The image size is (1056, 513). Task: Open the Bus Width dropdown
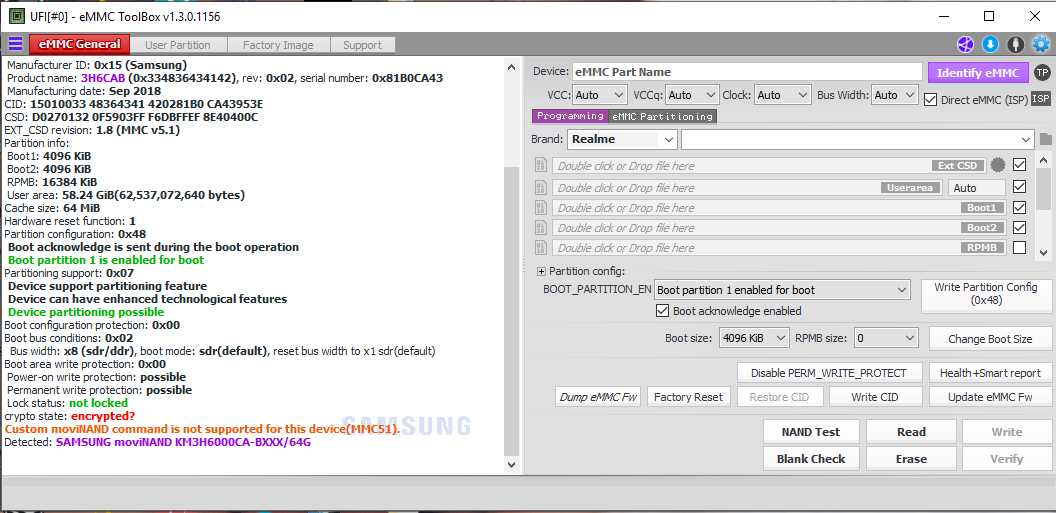895,95
